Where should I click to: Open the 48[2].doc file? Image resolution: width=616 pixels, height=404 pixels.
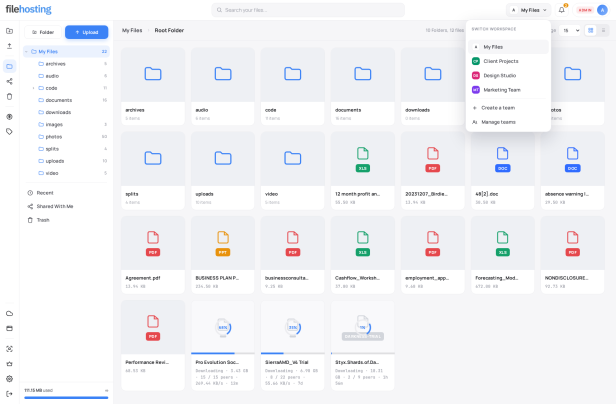[502, 171]
